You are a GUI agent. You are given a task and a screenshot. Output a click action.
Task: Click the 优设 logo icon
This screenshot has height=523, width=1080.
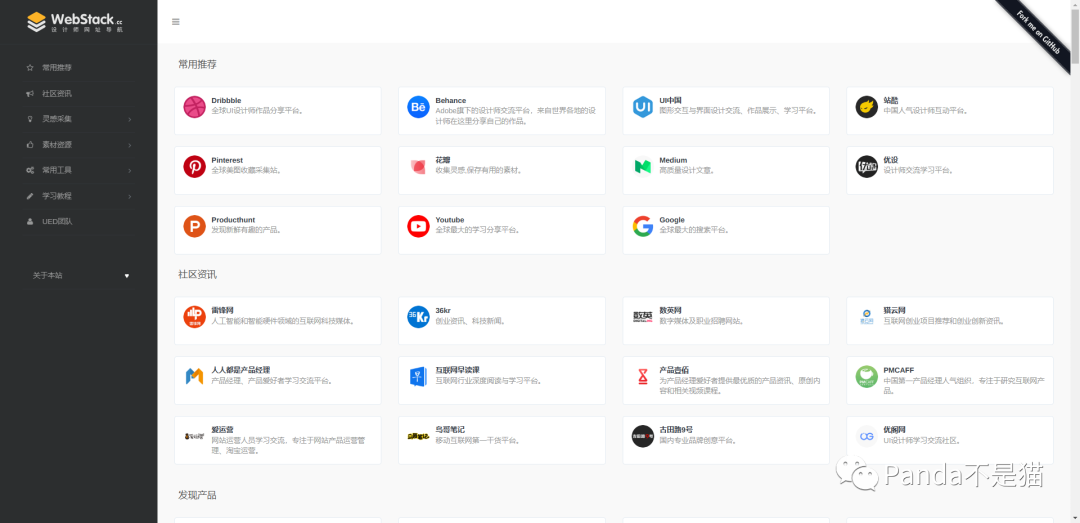866,167
